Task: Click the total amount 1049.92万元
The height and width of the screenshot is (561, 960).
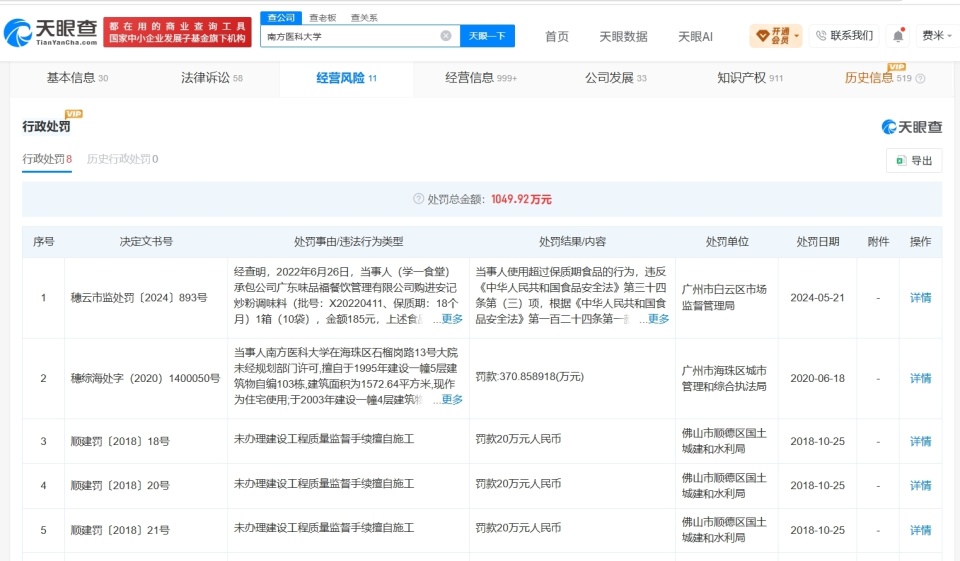Action: tap(521, 199)
